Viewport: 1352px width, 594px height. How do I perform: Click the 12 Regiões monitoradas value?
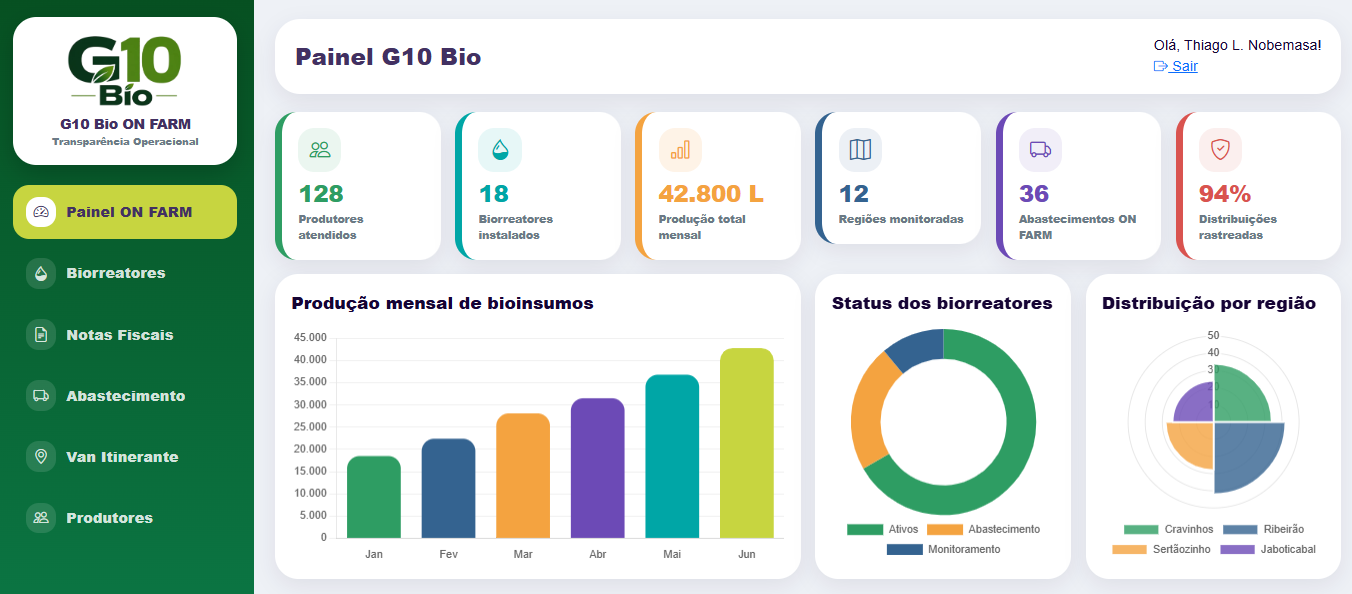854,193
